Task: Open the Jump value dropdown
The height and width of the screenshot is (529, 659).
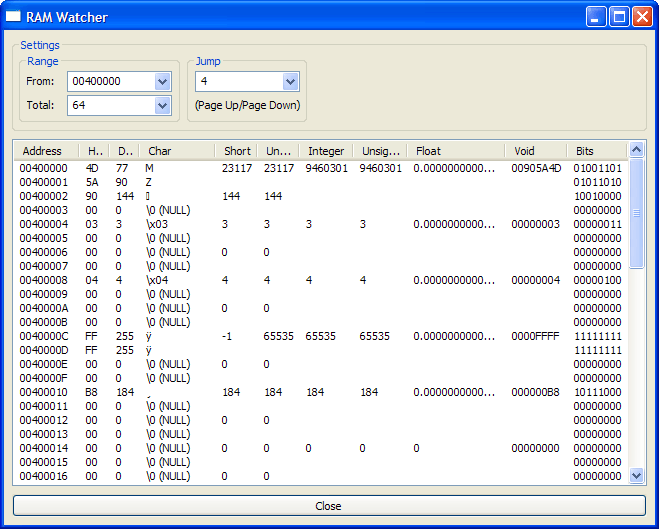Action: point(291,82)
